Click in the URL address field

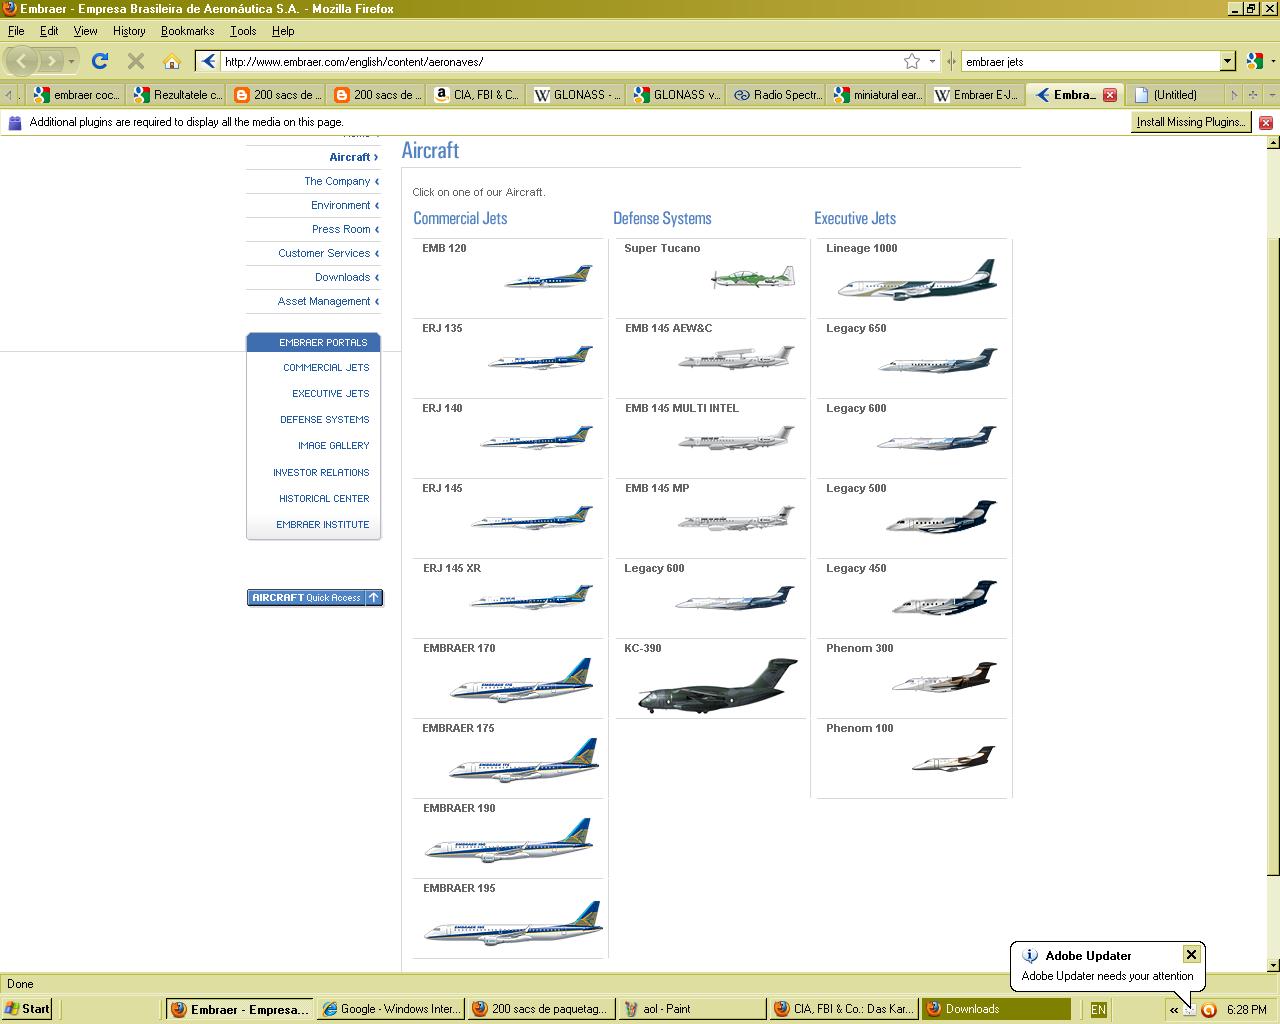pos(560,61)
